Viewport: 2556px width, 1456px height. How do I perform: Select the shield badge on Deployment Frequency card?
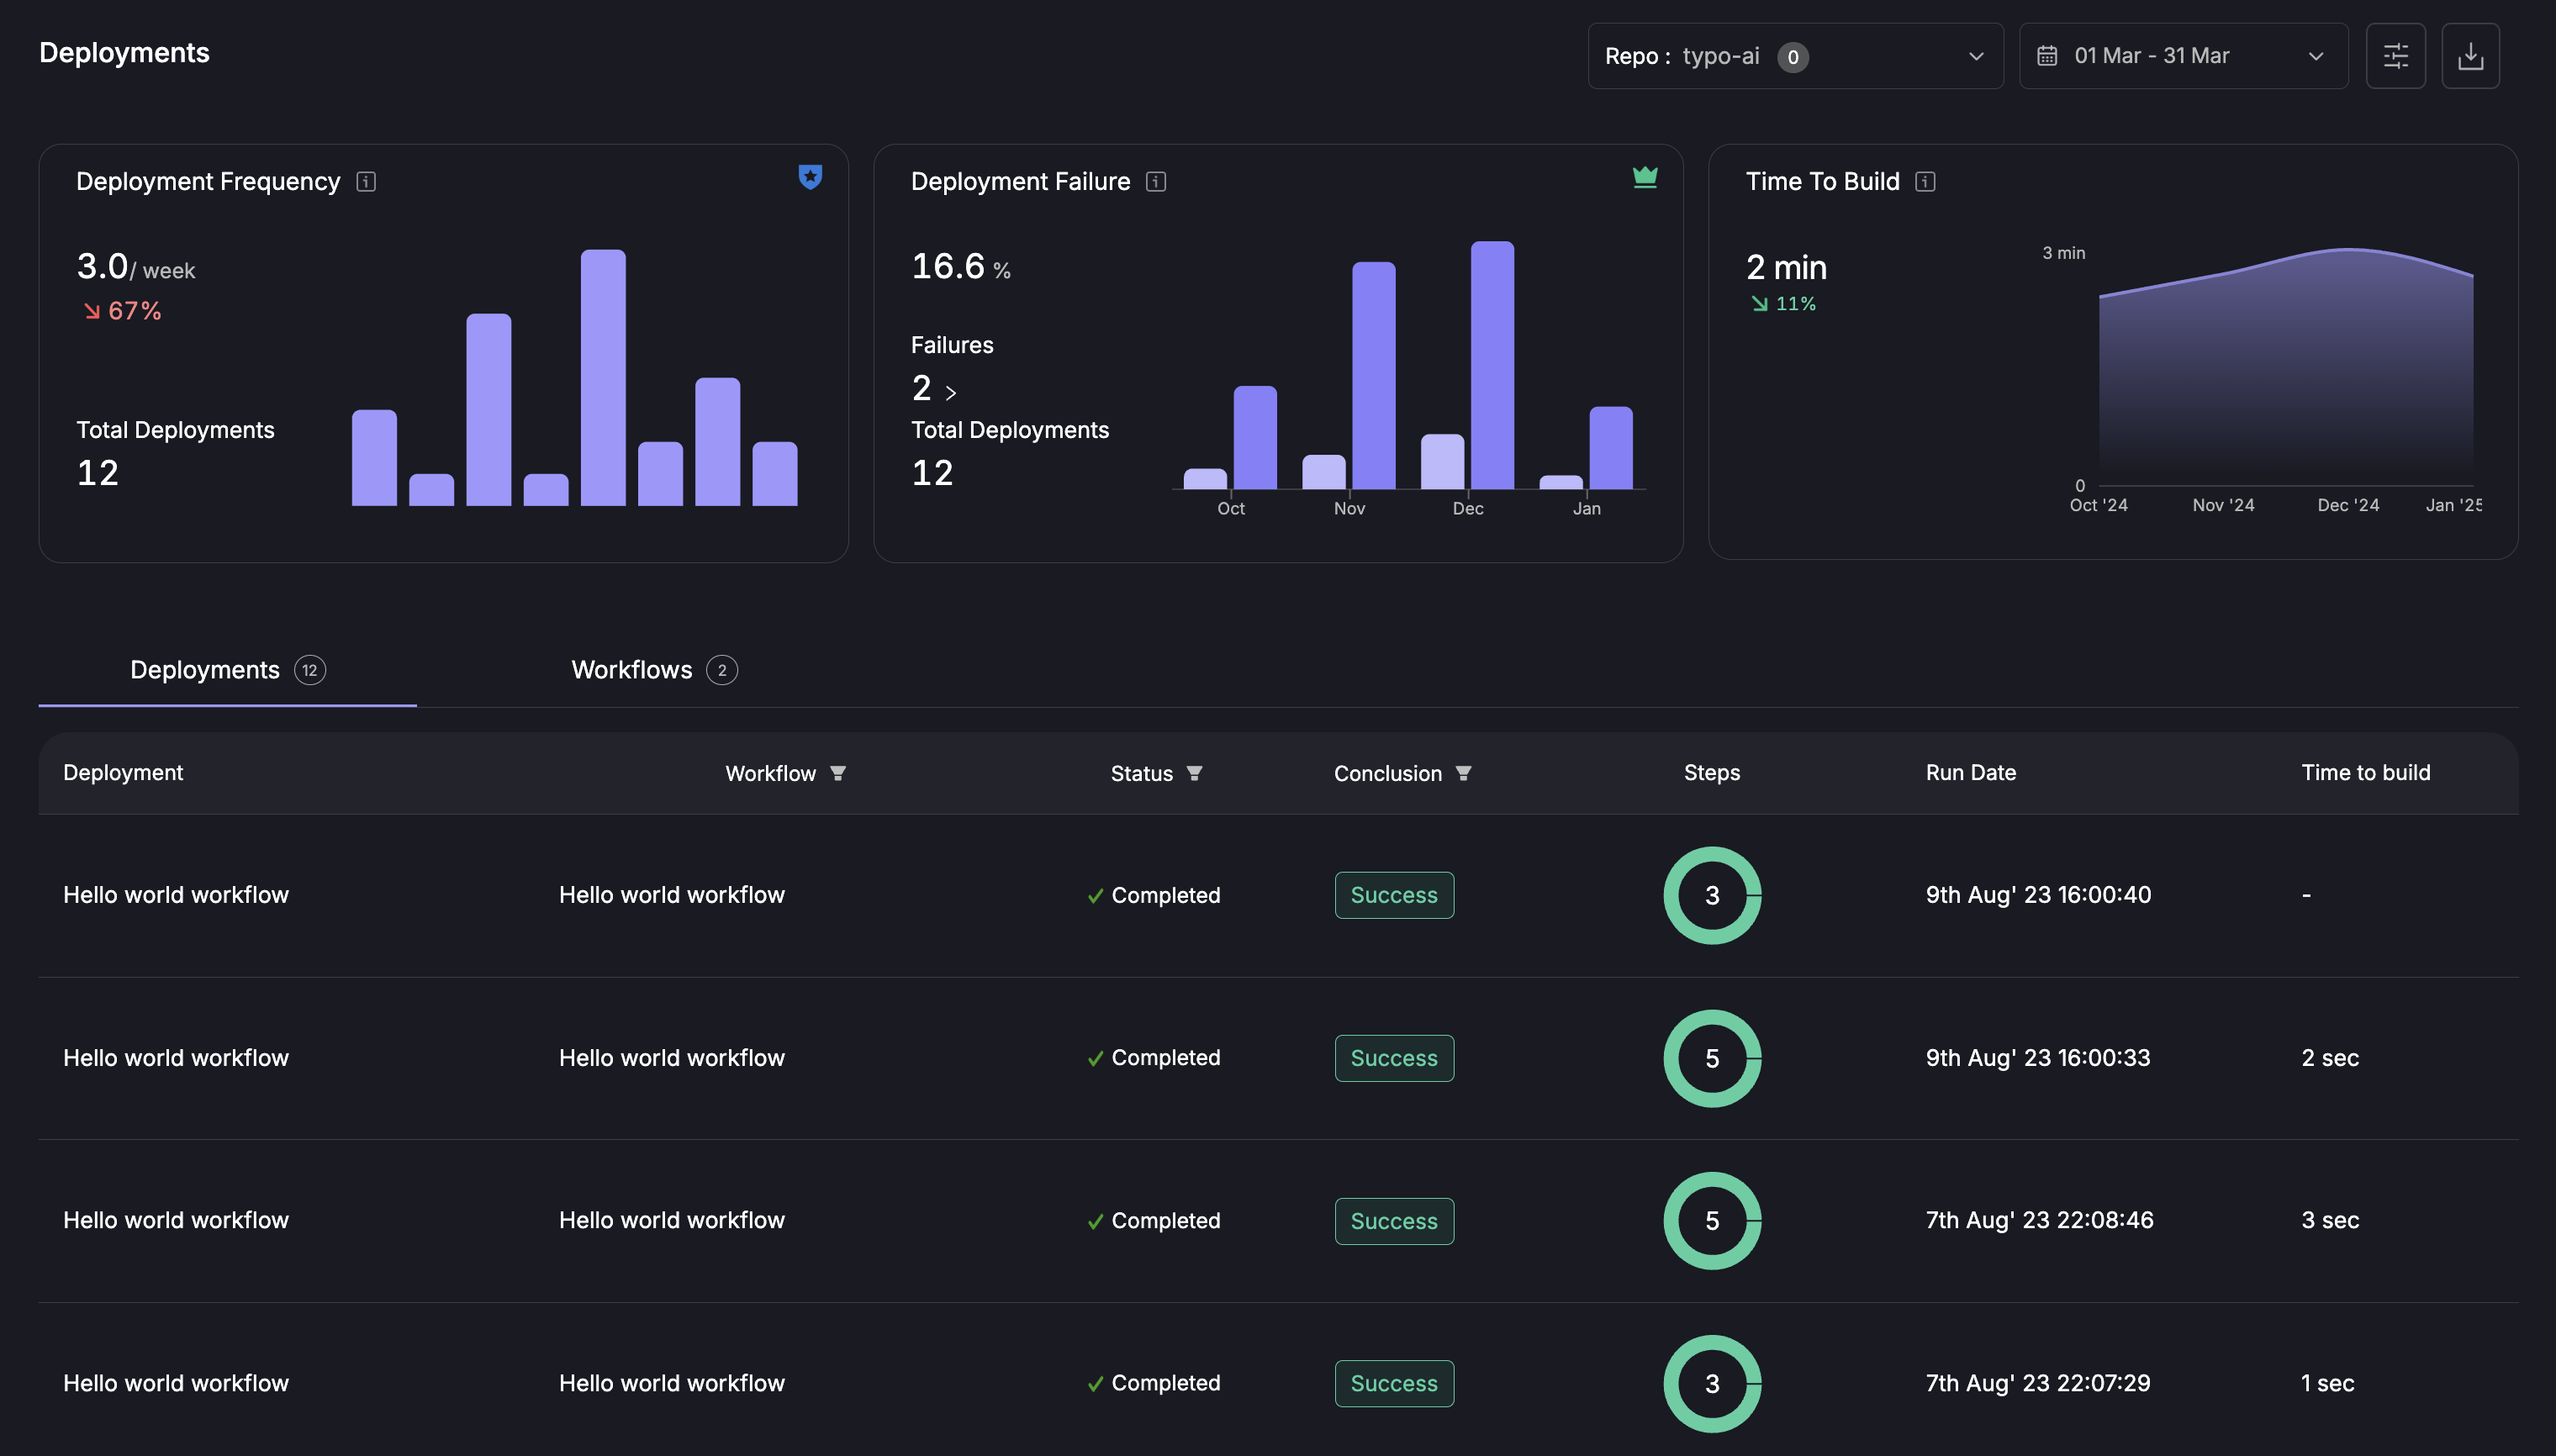[809, 177]
